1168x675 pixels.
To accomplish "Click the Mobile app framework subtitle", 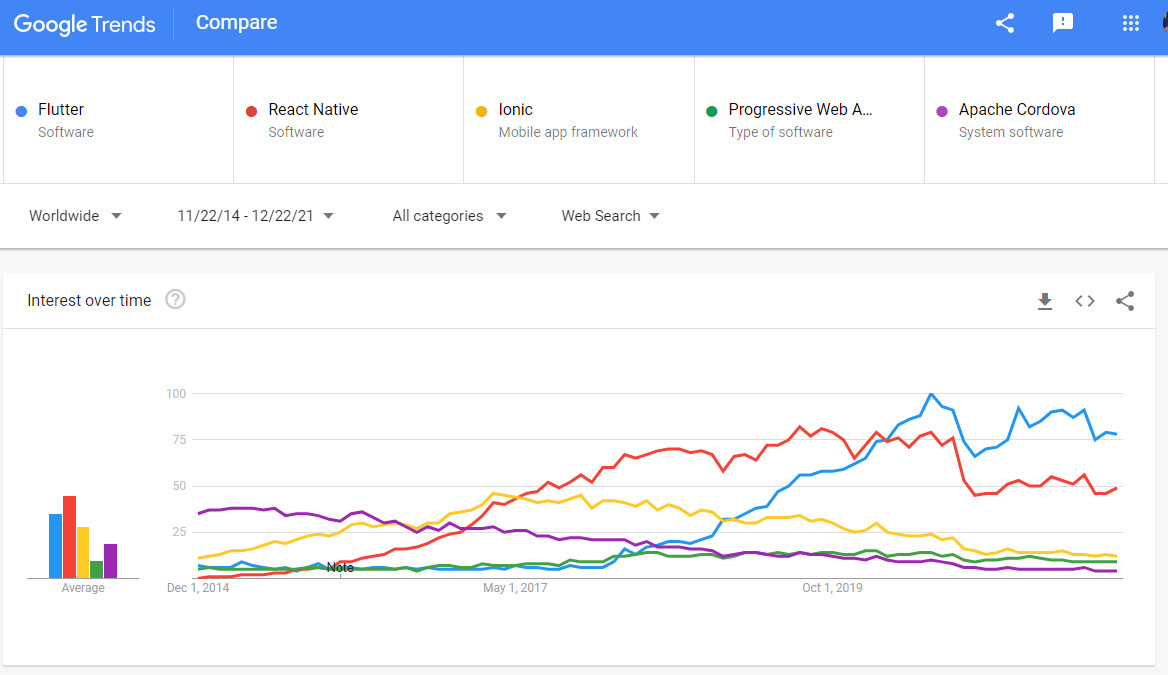I will tap(568, 132).
